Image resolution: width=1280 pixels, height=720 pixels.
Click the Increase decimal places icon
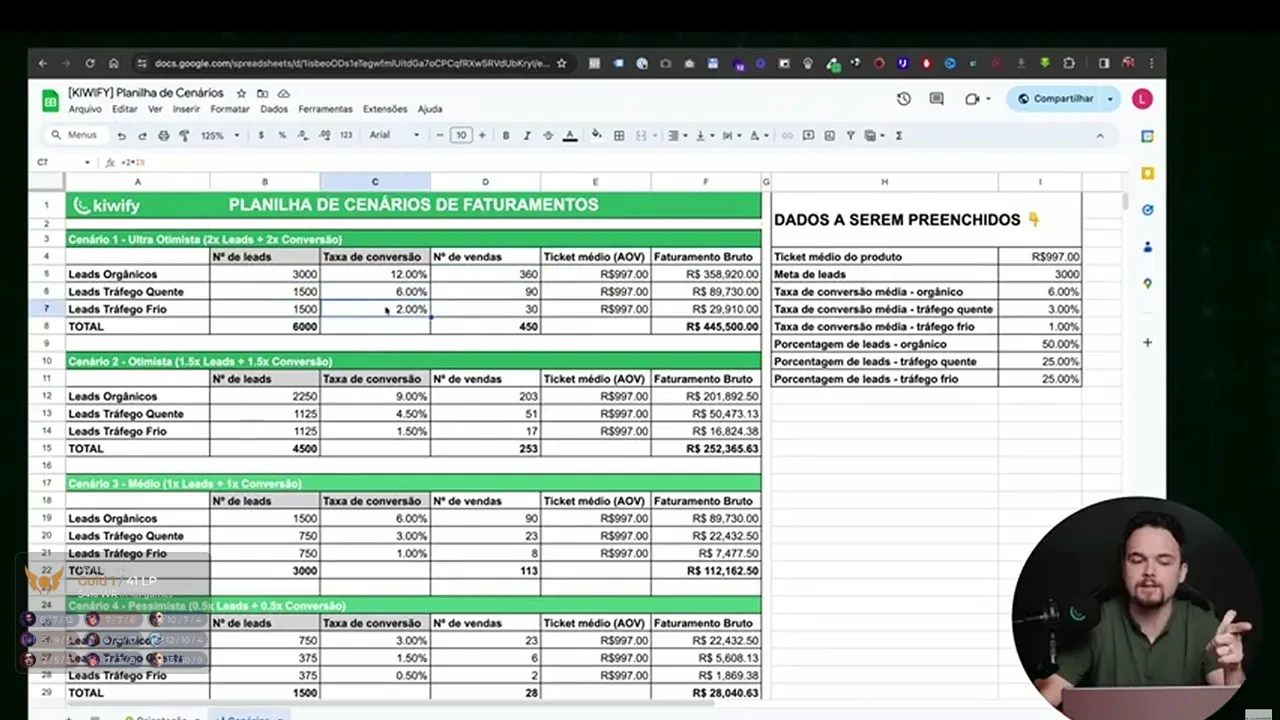[x=323, y=135]
